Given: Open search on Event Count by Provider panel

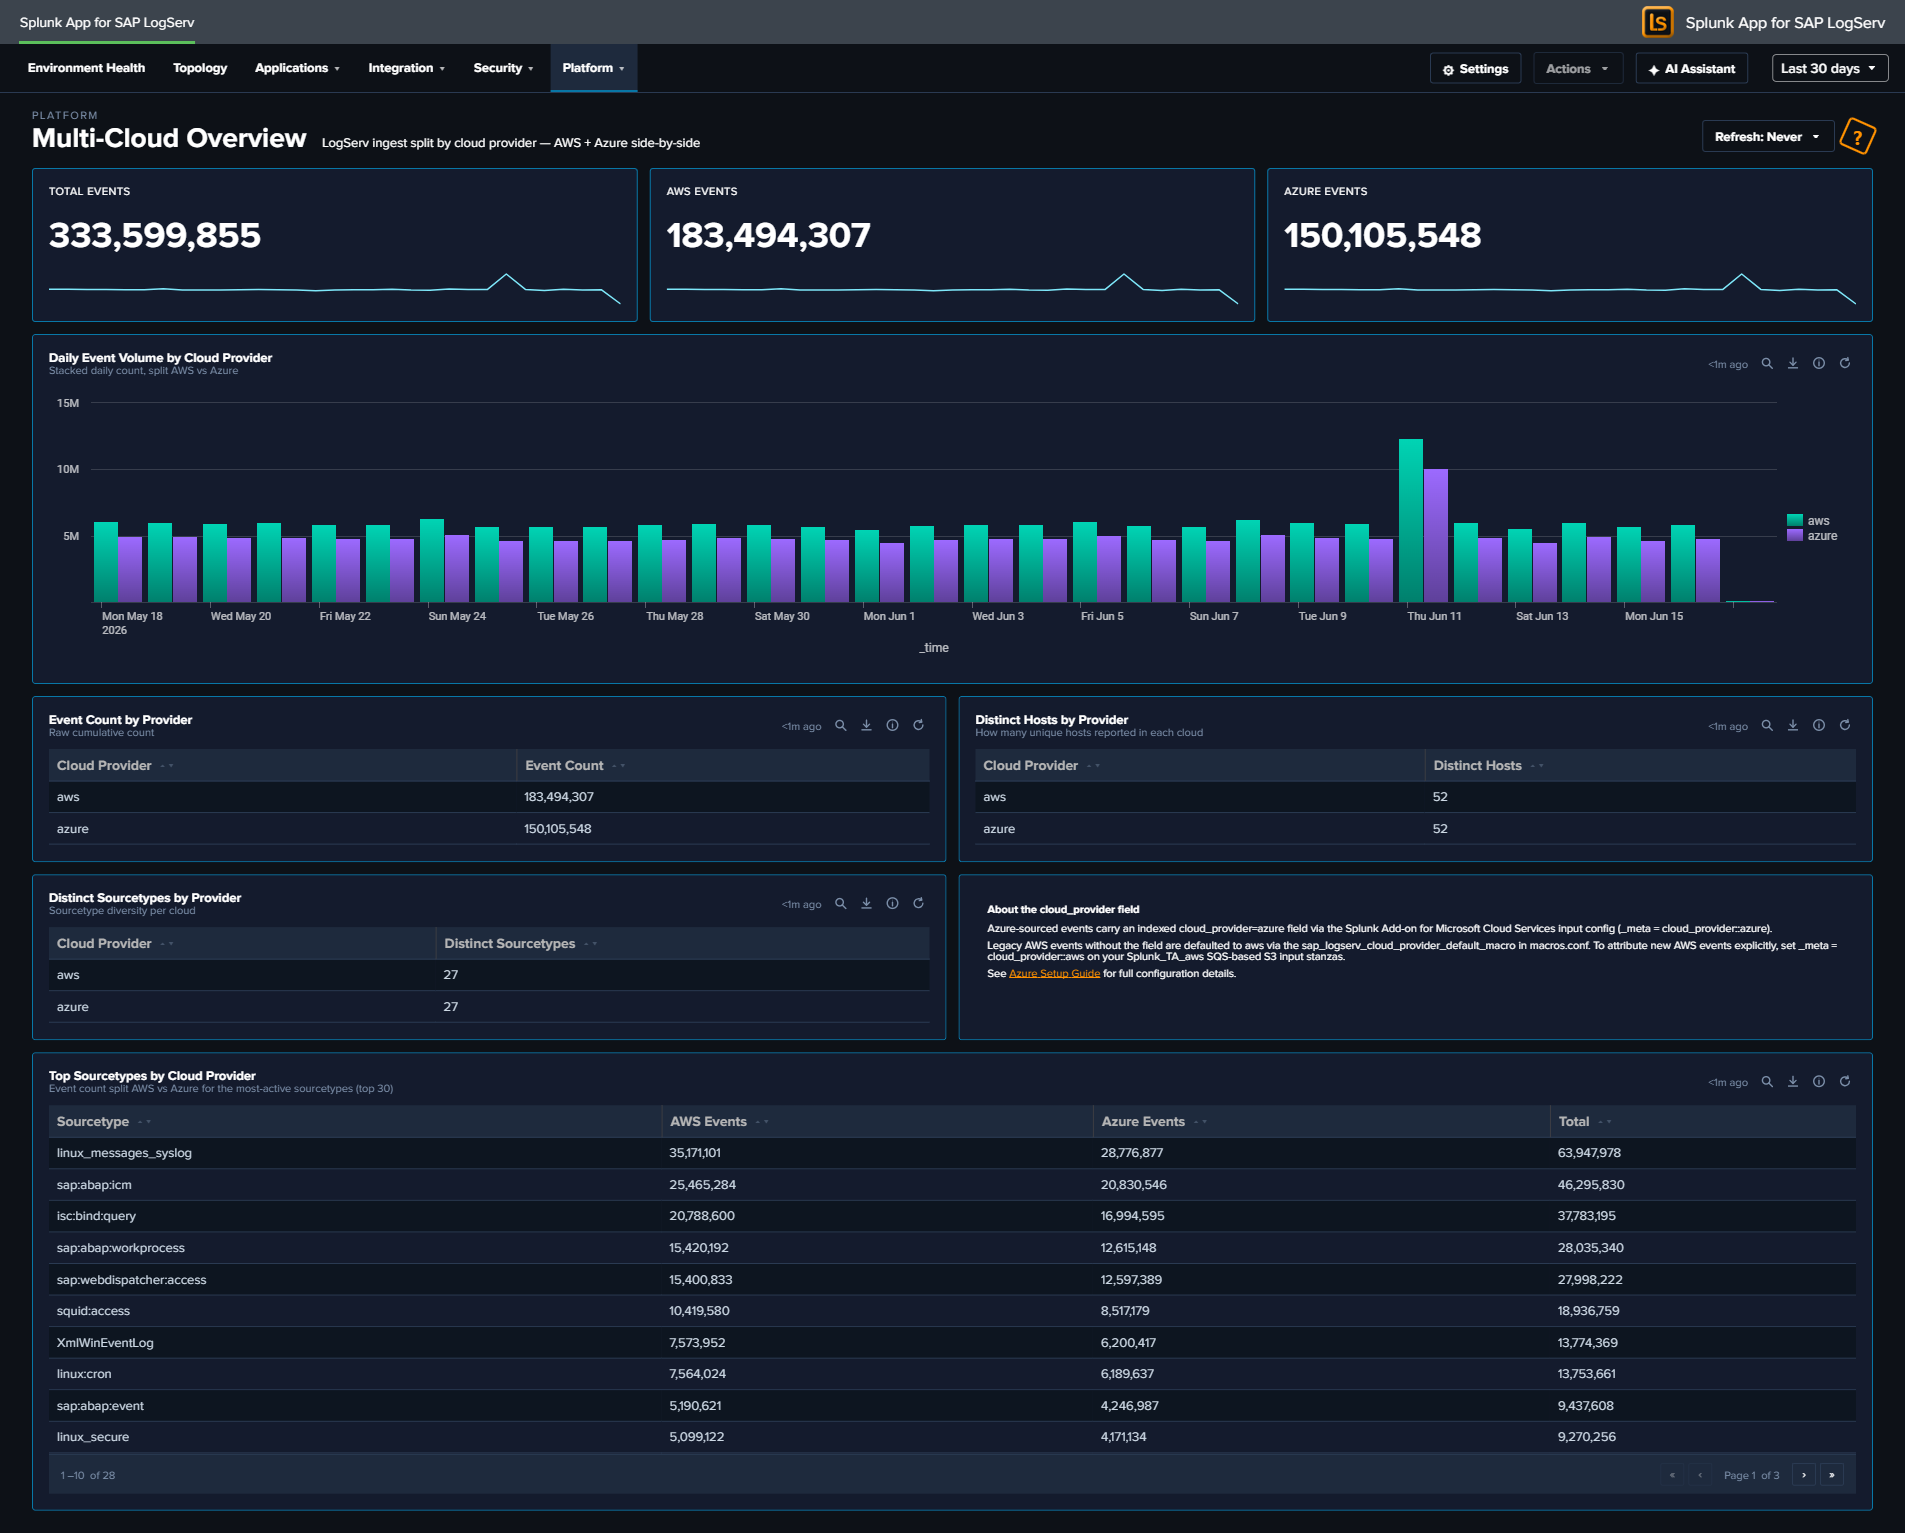Looking at the screenshot, I should pyautogui.click(x=841, y=726).
